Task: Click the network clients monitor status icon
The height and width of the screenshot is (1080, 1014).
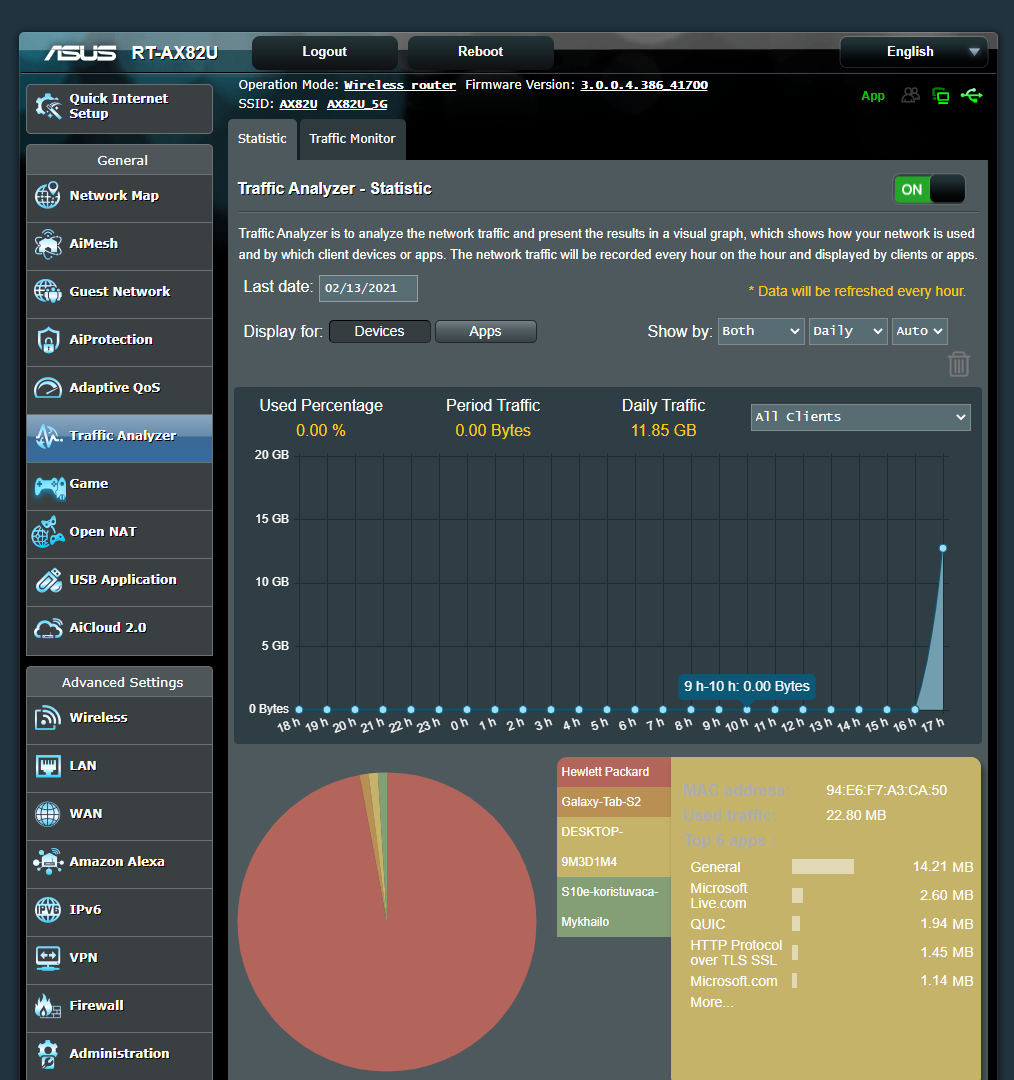Action: pos(940,96)
